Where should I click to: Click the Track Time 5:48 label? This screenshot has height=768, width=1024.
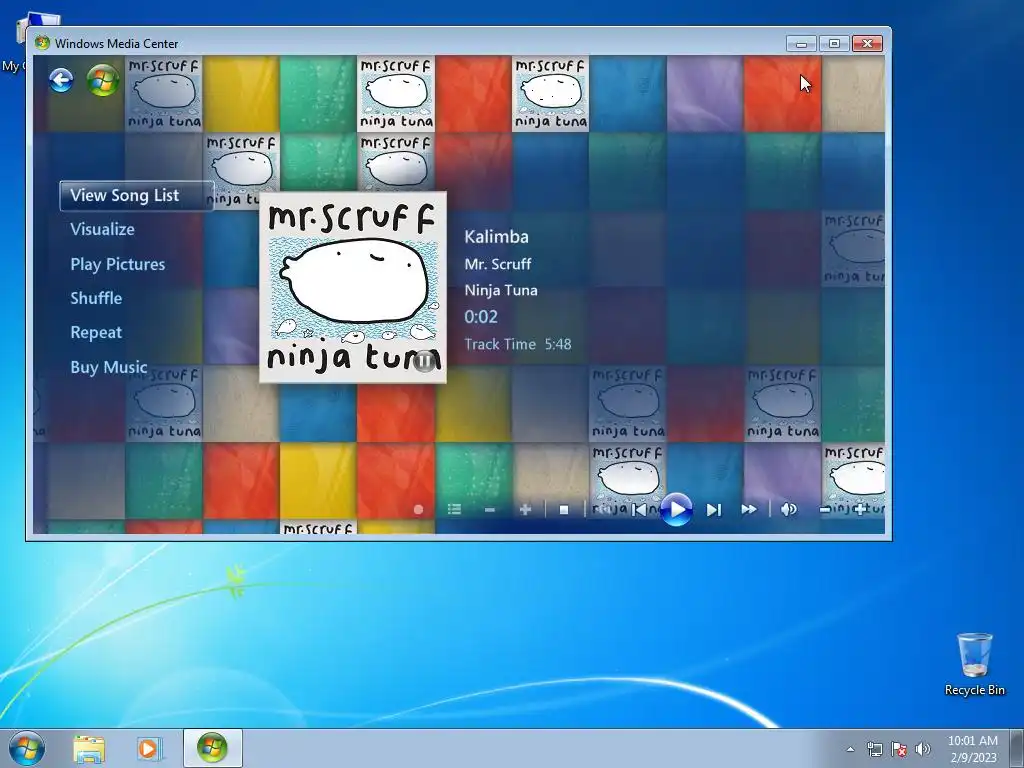click(518, 344)
